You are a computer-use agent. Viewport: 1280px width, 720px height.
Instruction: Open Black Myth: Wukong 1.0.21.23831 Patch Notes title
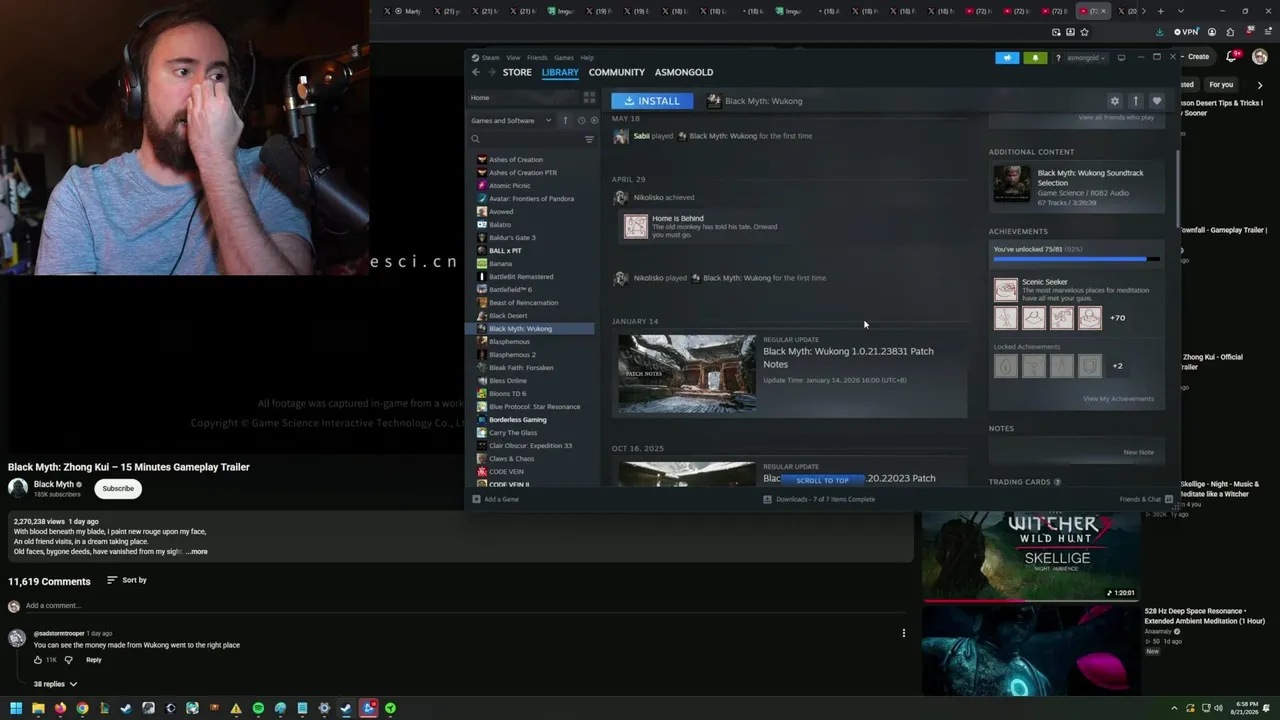pyautogui.click(x=848, y=357)
